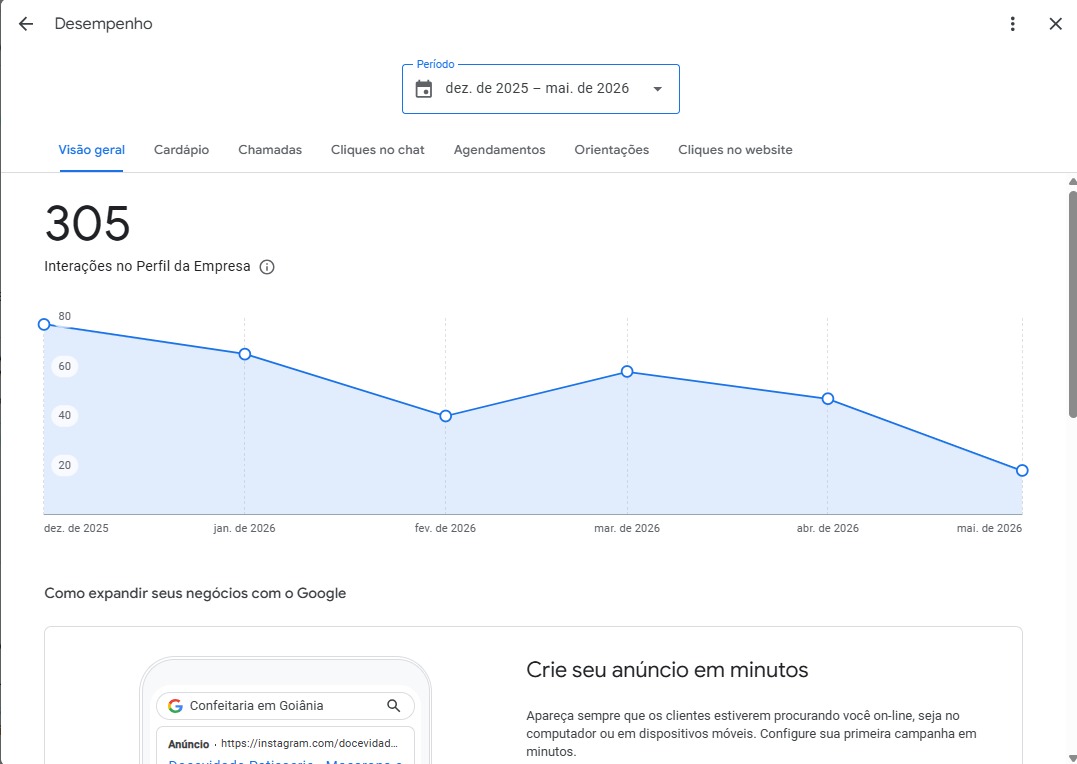Click the Google logo in ad preview
Image resolution: width=1077 pixels, height=764 pixels.
175,706
